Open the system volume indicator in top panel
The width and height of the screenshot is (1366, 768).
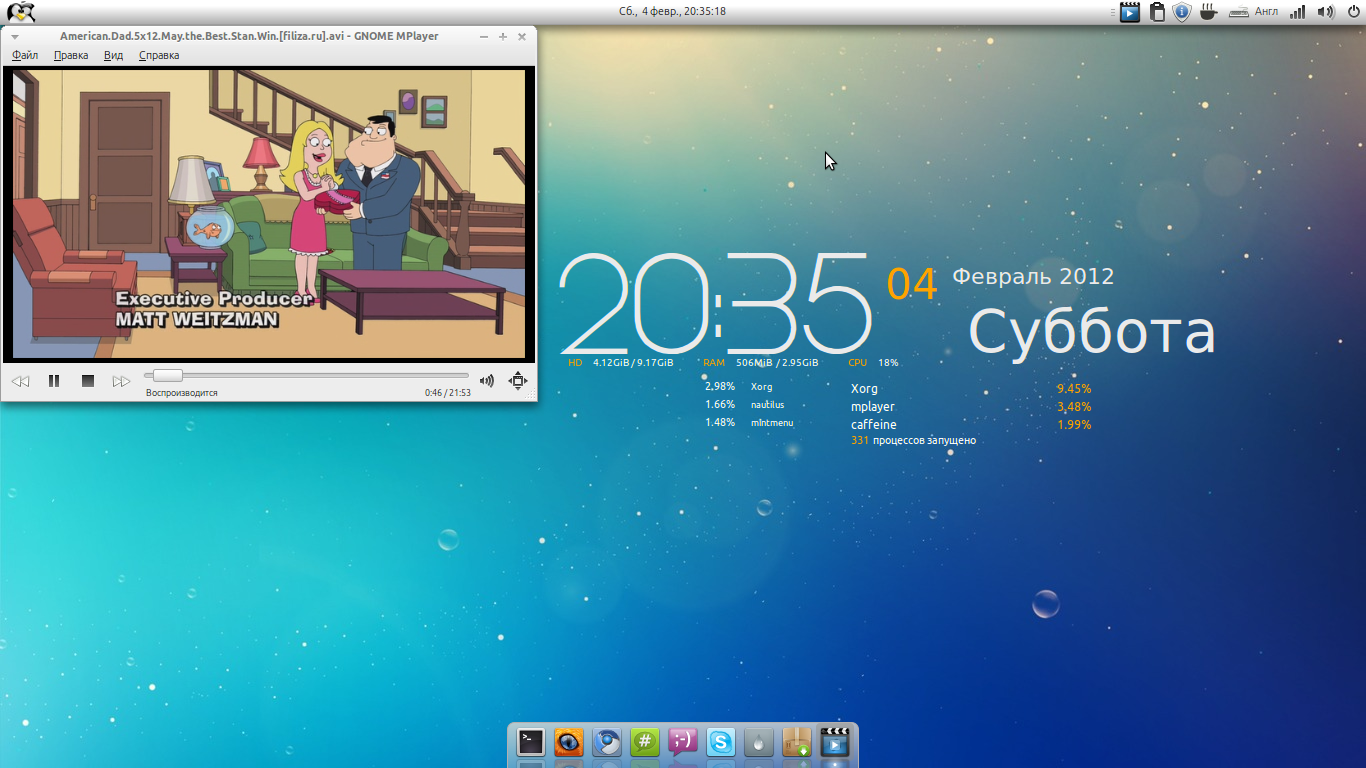point(1325,12)
